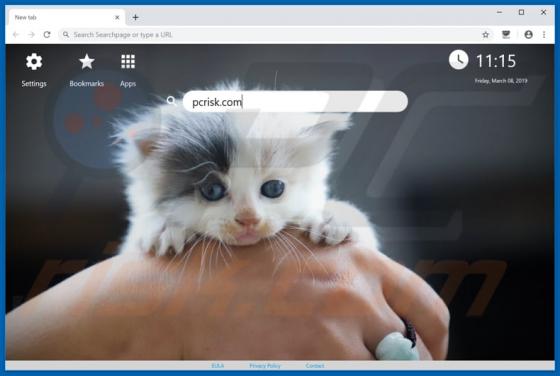Open the Apps grid icon

tap(128, 61)
